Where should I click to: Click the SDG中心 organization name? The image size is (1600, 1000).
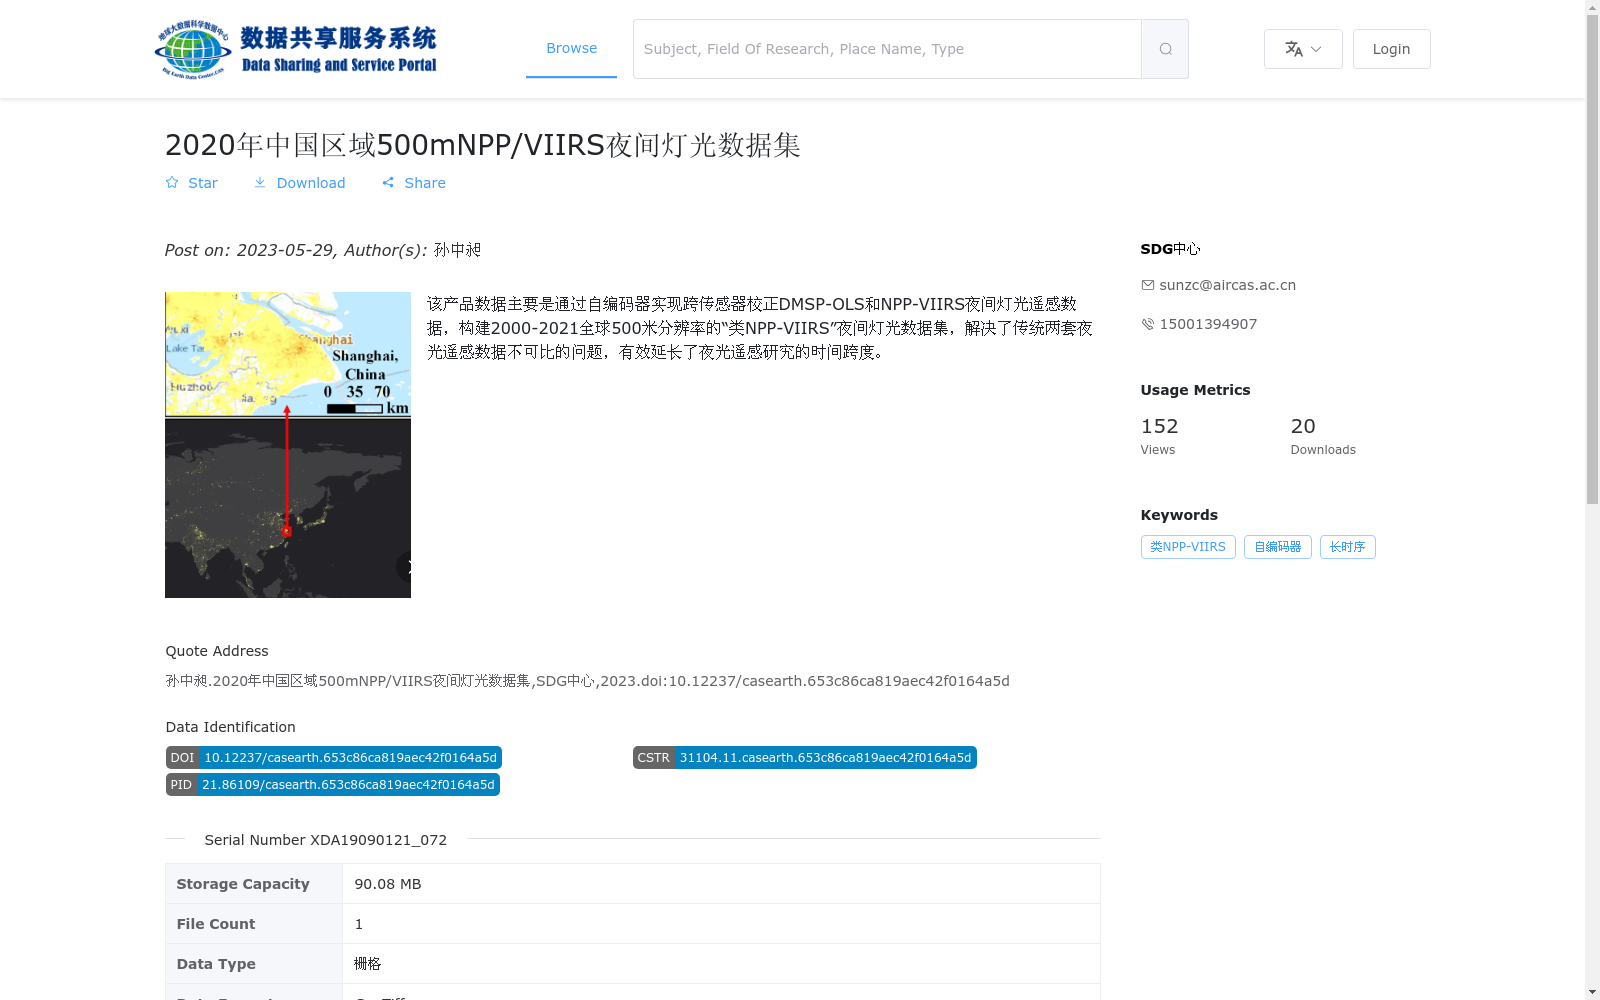tap(1170, 249)
